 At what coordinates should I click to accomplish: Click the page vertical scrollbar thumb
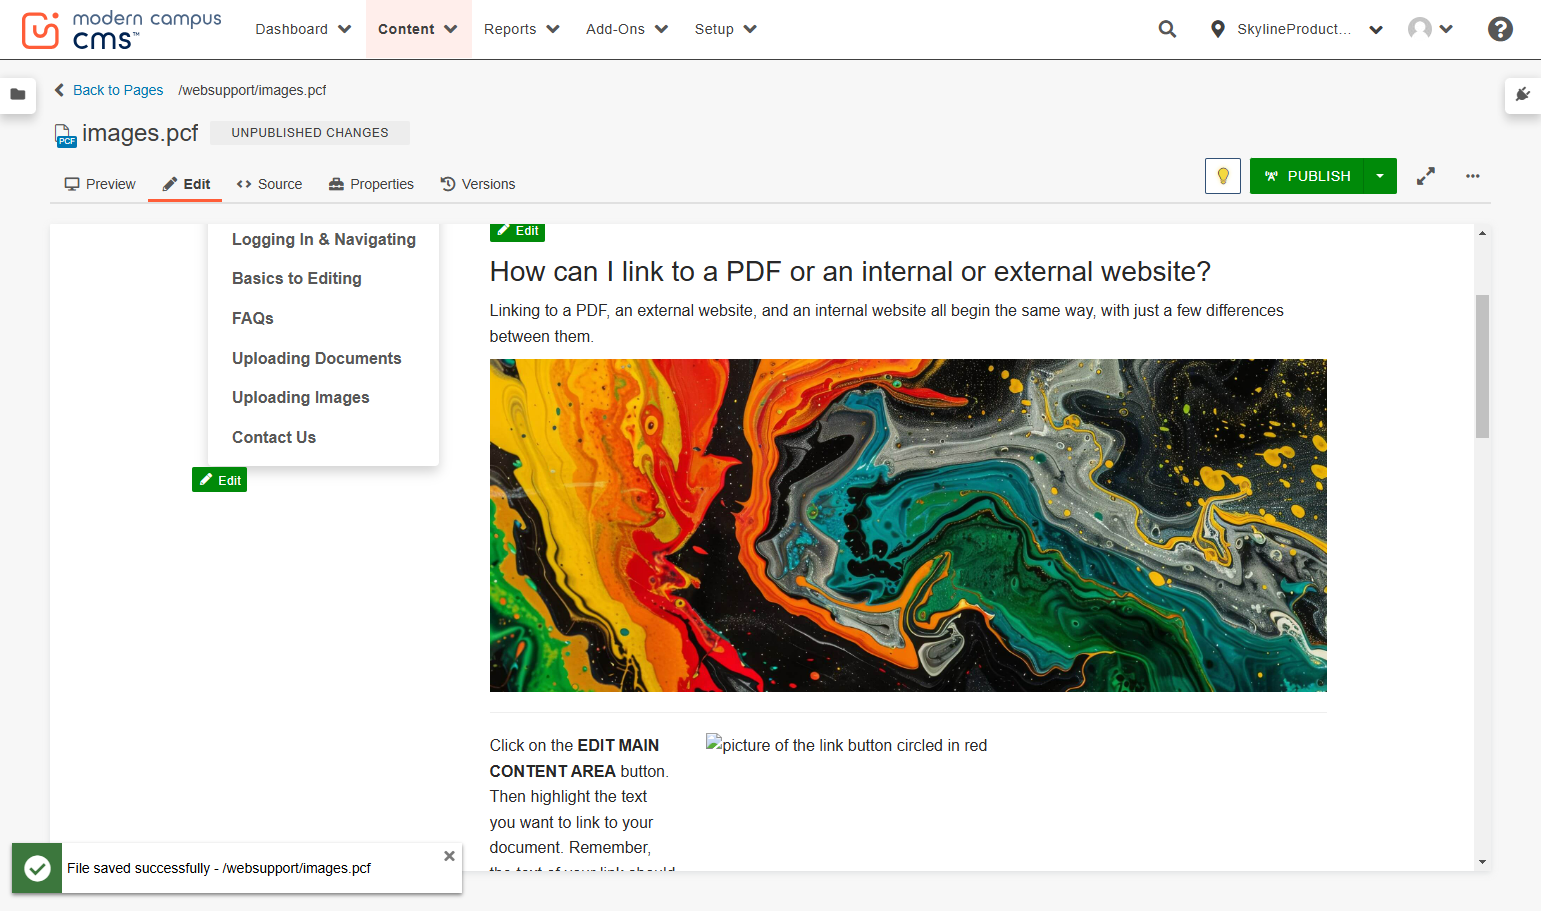click(1482, 366)
